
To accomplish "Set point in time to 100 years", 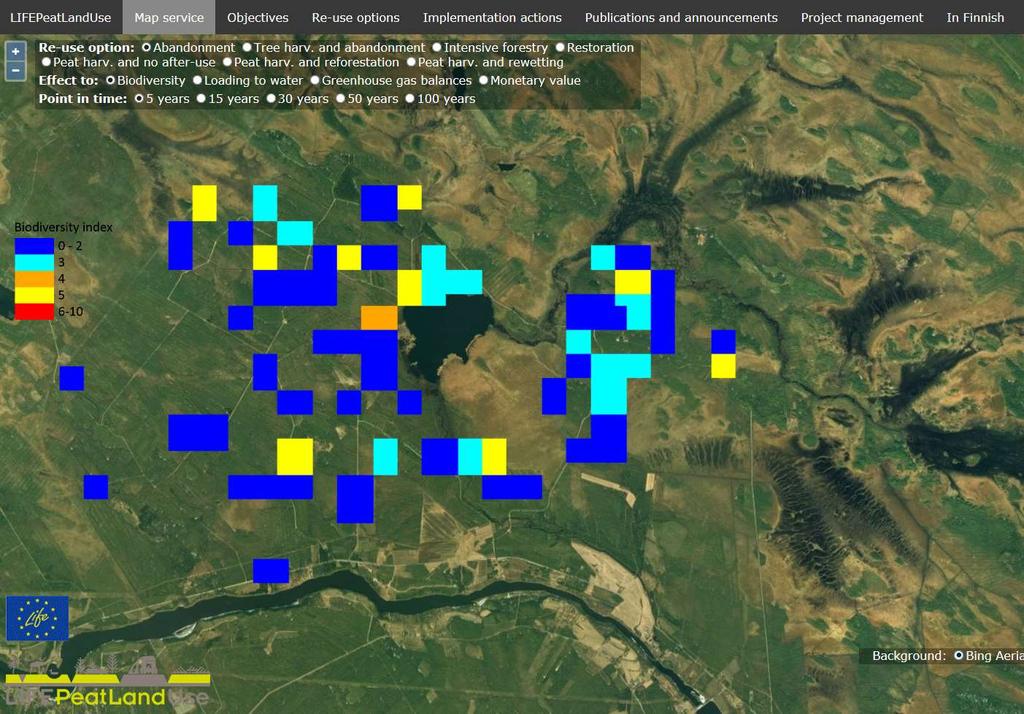I will [x=409, y=99].
